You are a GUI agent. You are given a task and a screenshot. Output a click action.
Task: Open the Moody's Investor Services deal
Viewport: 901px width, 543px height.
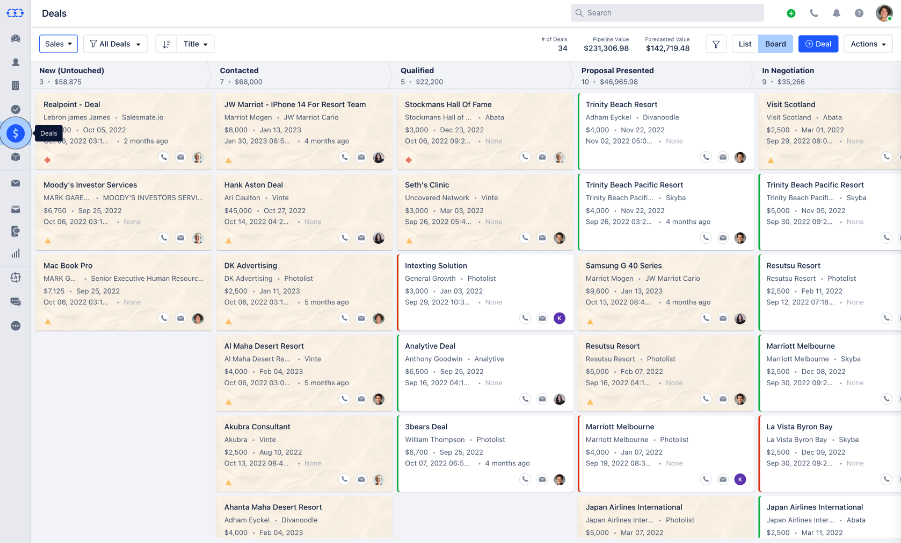tap(90, 185)
